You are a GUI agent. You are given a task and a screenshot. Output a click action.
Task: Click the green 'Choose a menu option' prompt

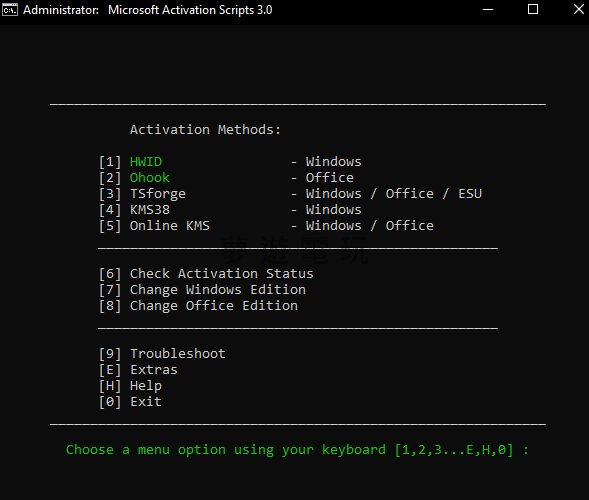coord(298,450)
